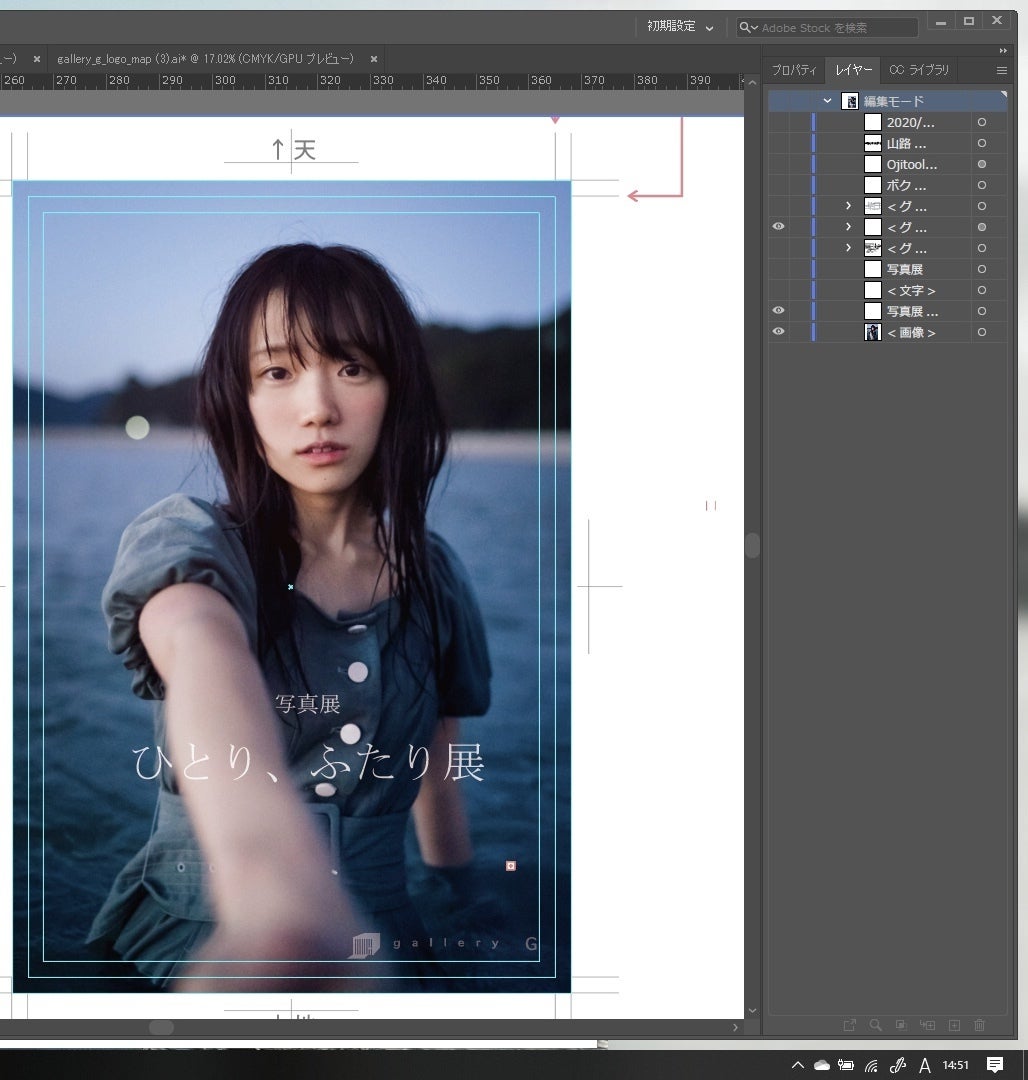Image resolution: width=1028 pixels, height=1080 pixels.
Task: Open the Layers panel hamburger menu
Action: point(1001,70)
